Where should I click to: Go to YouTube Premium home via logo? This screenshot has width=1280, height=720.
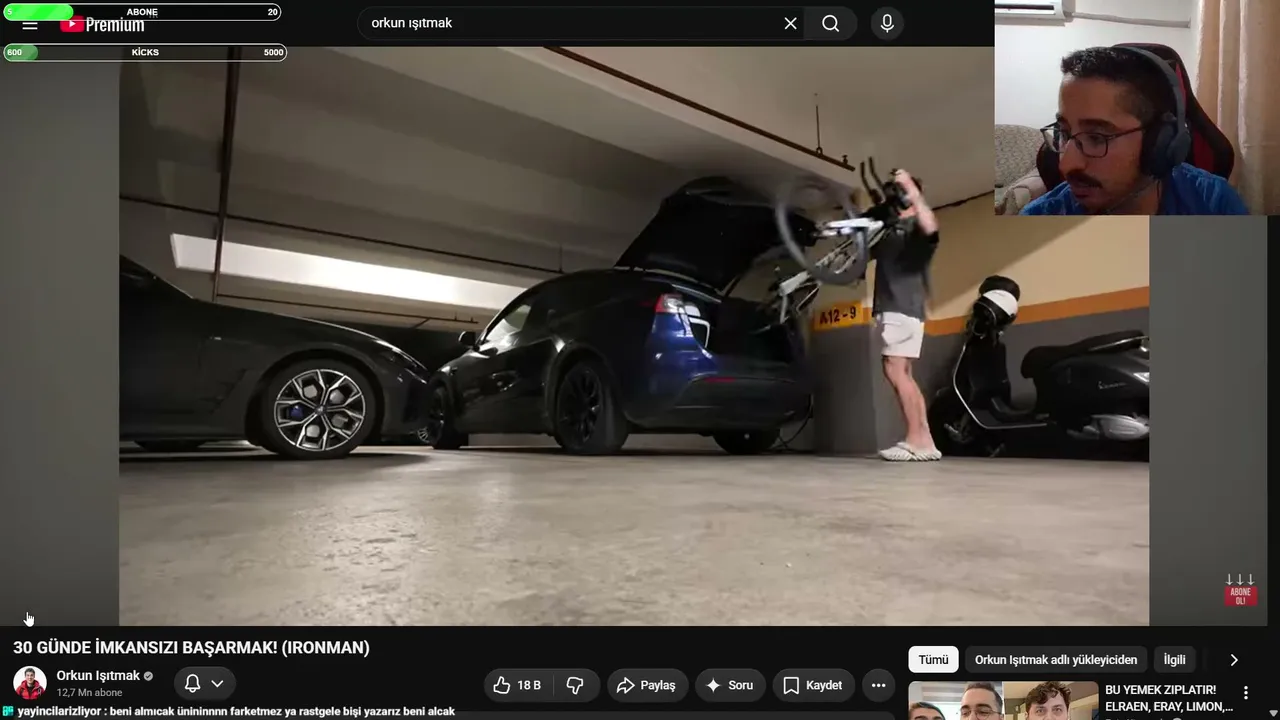point(102,24)
